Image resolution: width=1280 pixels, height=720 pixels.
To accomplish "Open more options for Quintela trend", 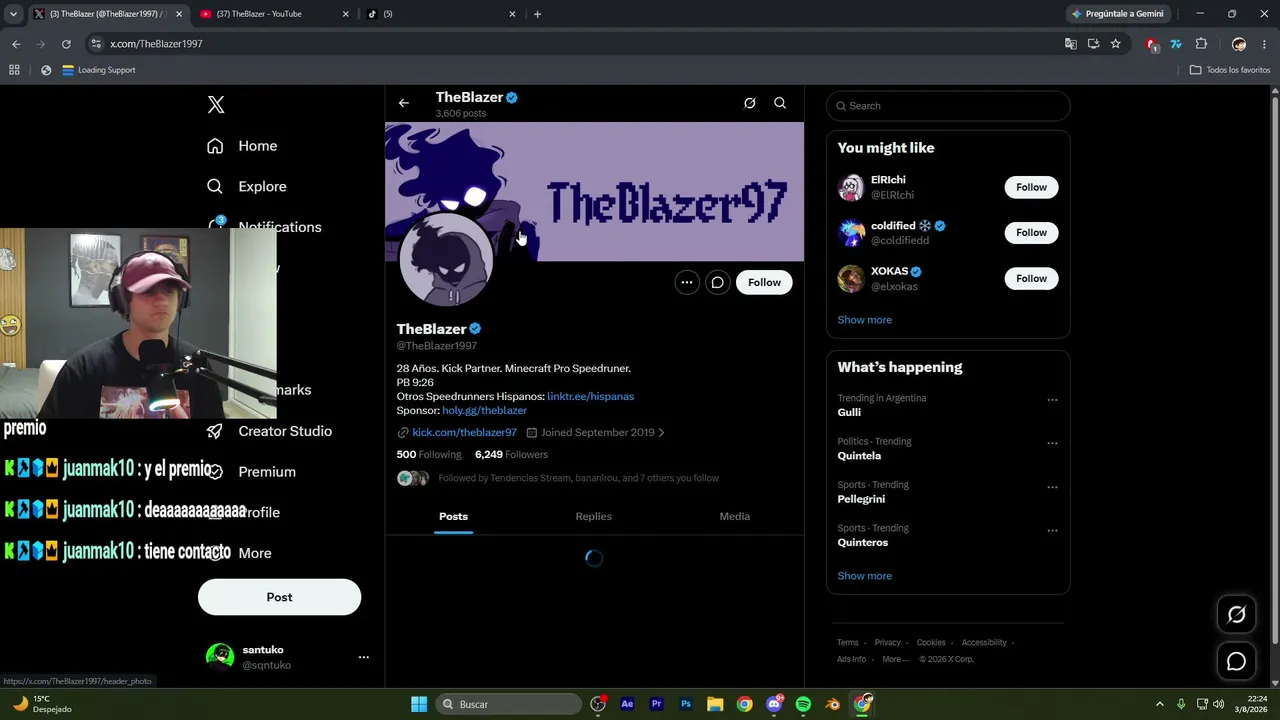I will tap(1052, 443).
